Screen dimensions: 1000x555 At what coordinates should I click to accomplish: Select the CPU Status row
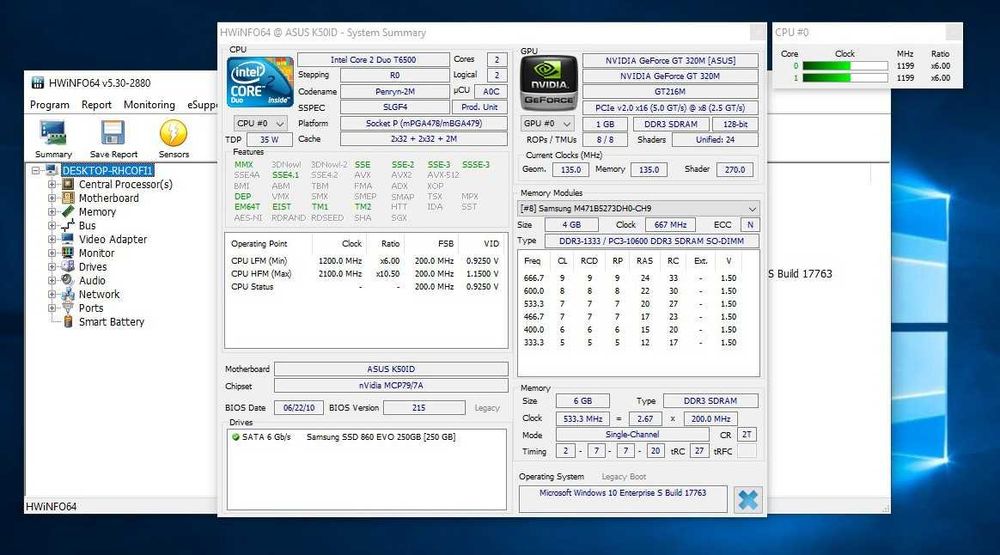pyautogui.click(x=366, y=286)
